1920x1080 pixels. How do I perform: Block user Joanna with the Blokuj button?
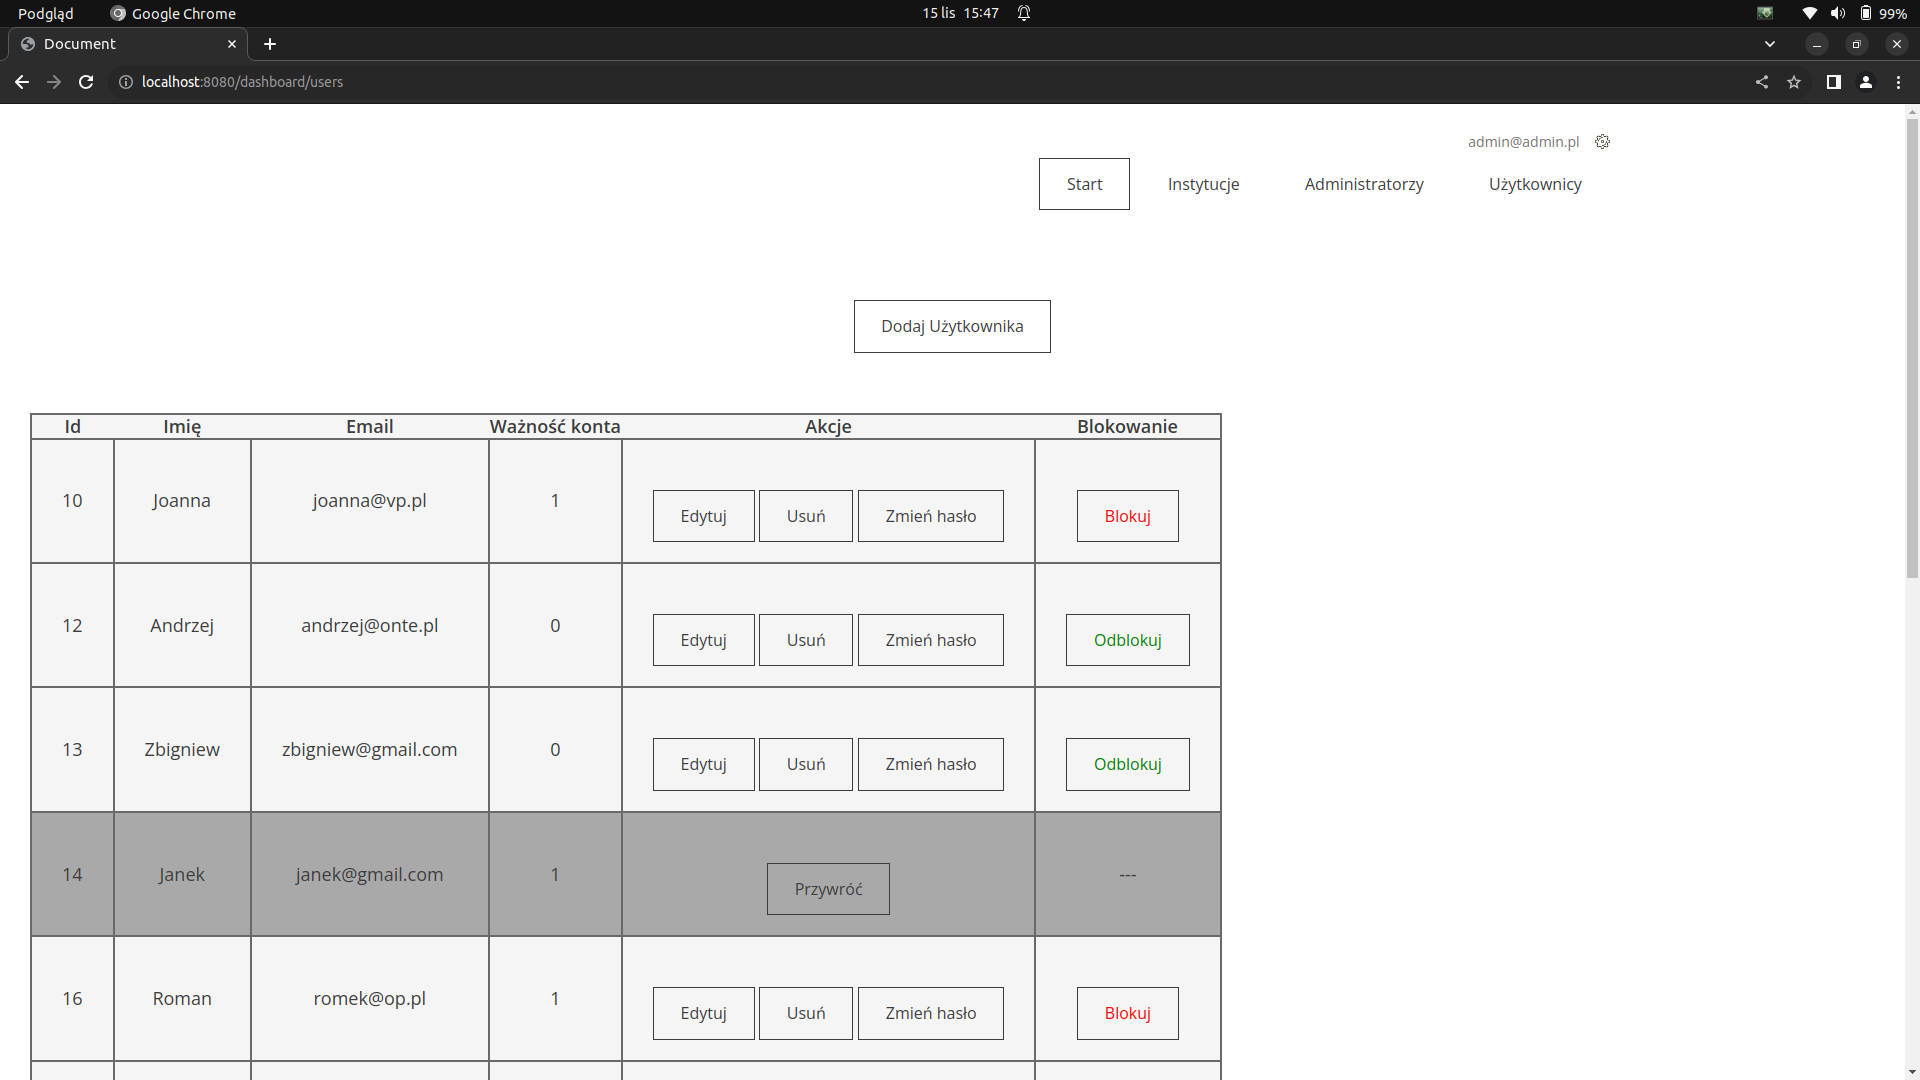tap(1127, 516)
